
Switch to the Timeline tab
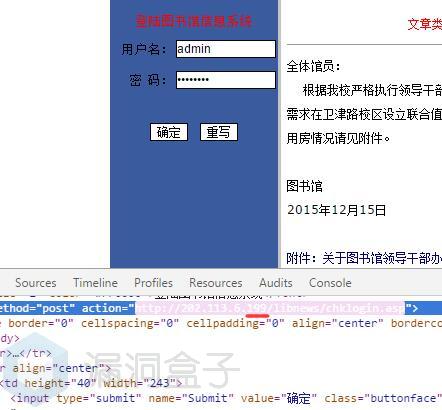pos(95,283)
